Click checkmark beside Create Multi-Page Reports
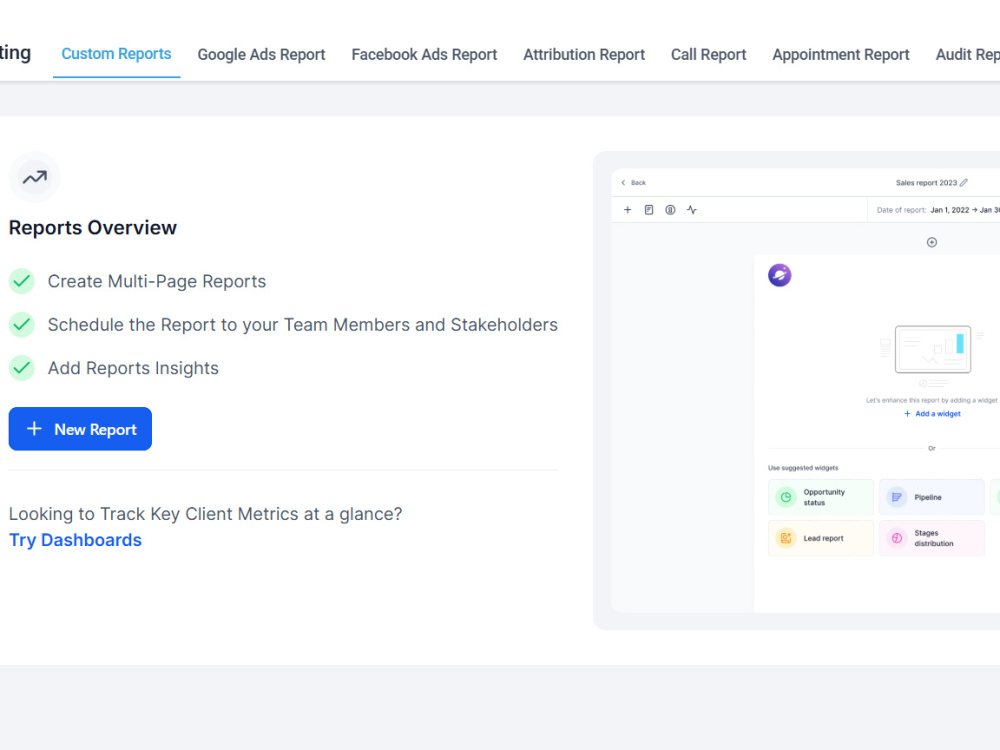Image resolution: width=1000 pixels, height=750 pixels. 22,281
